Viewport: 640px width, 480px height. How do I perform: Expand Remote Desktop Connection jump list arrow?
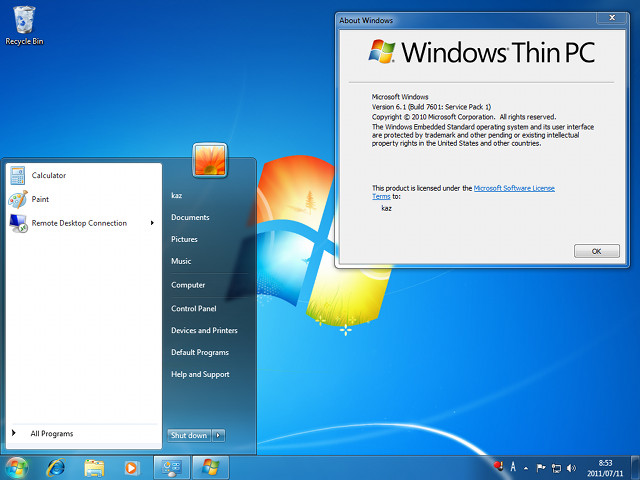coord(152,223)
